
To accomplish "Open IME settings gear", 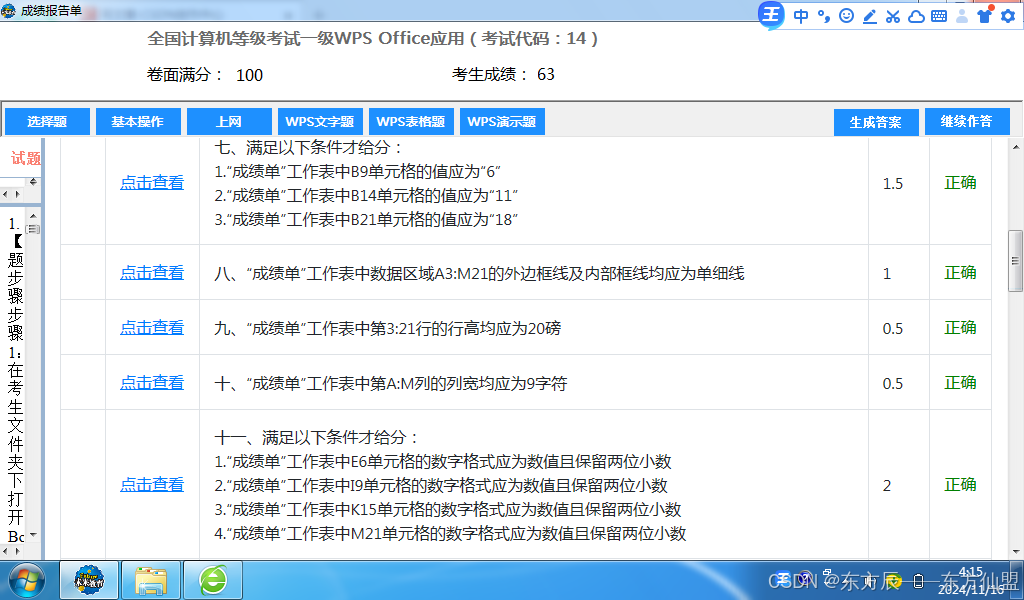I will click(x=1008, y=16).
